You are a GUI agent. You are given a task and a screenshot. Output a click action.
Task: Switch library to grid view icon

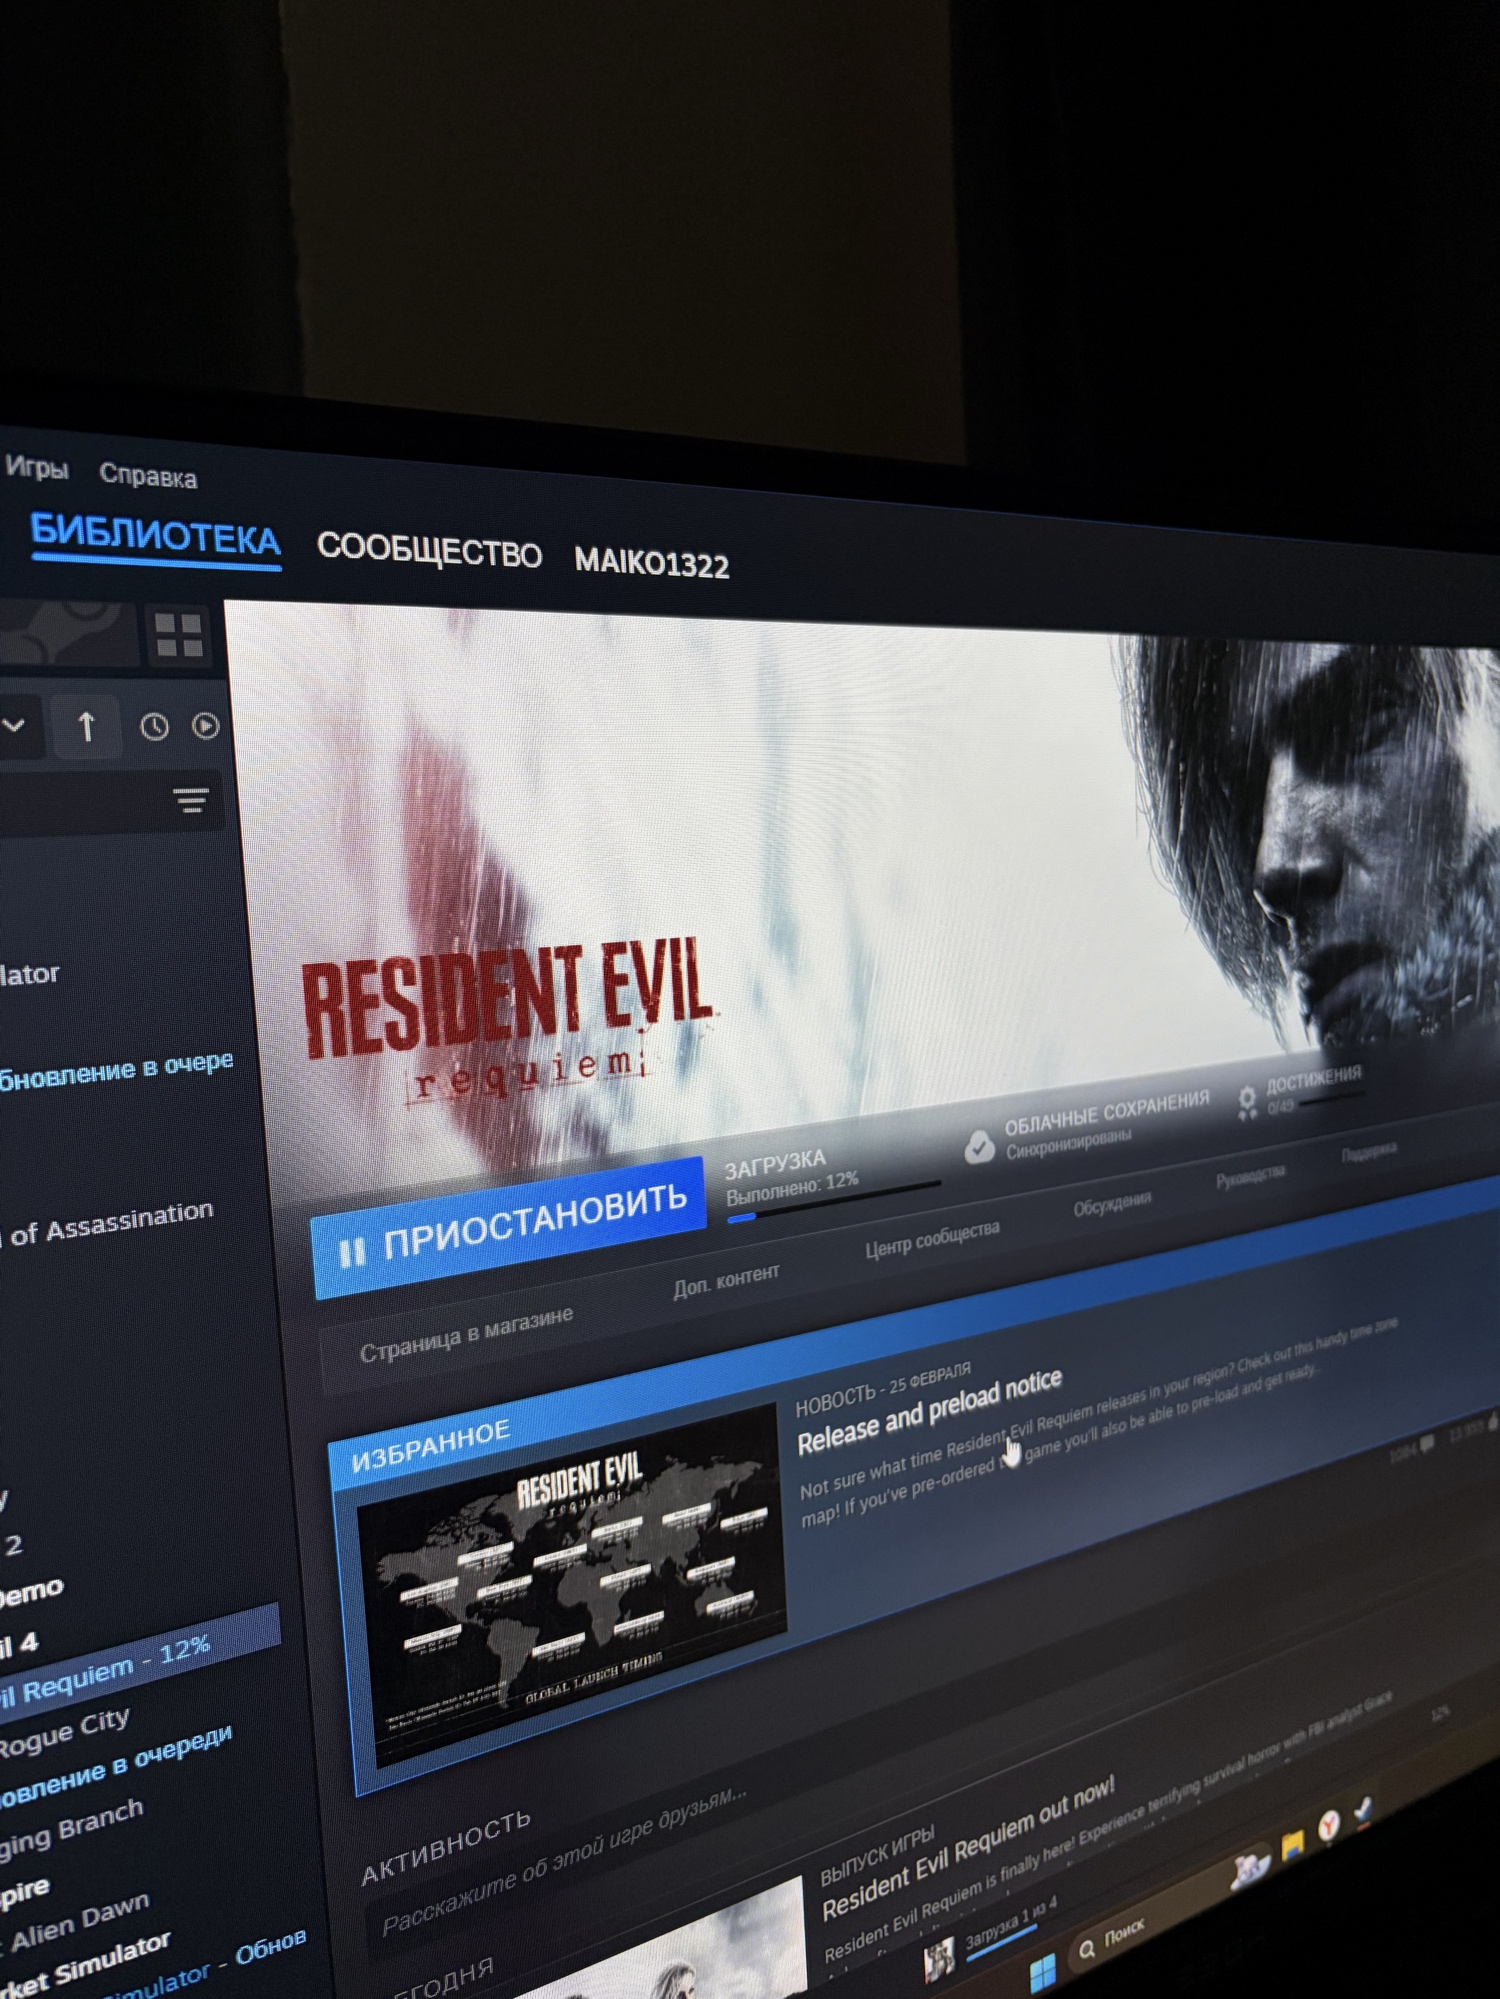(x=179, y=636)
